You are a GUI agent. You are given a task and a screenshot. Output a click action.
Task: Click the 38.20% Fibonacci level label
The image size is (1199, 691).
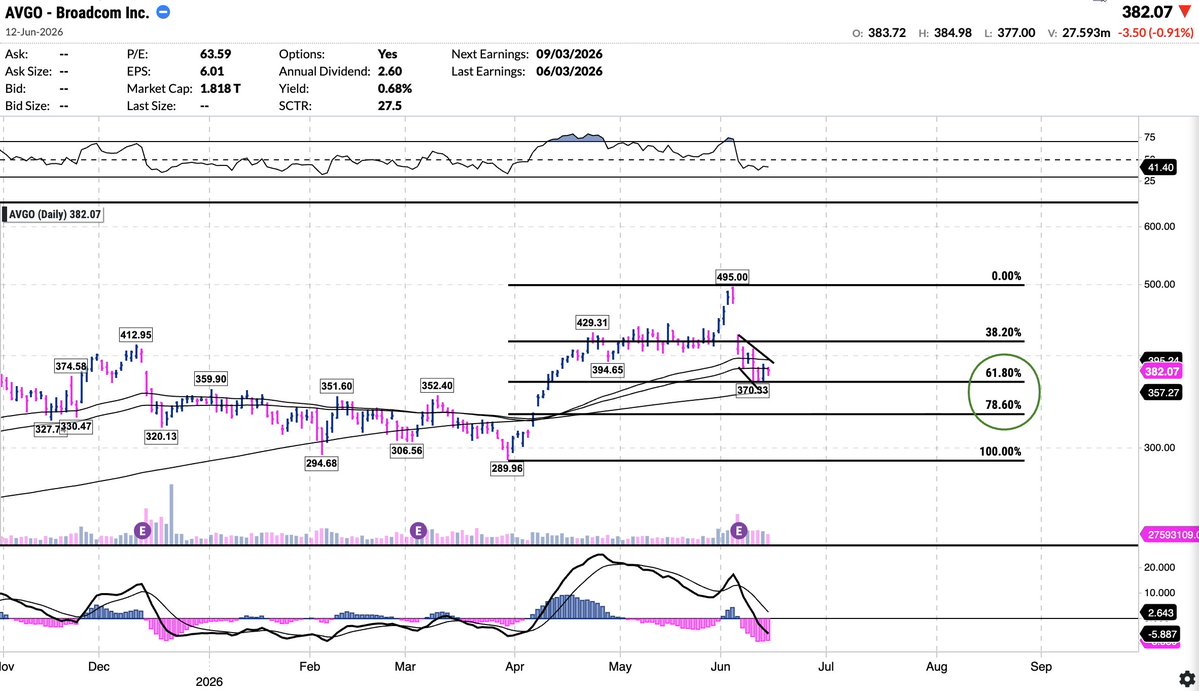click(1003, 333)
